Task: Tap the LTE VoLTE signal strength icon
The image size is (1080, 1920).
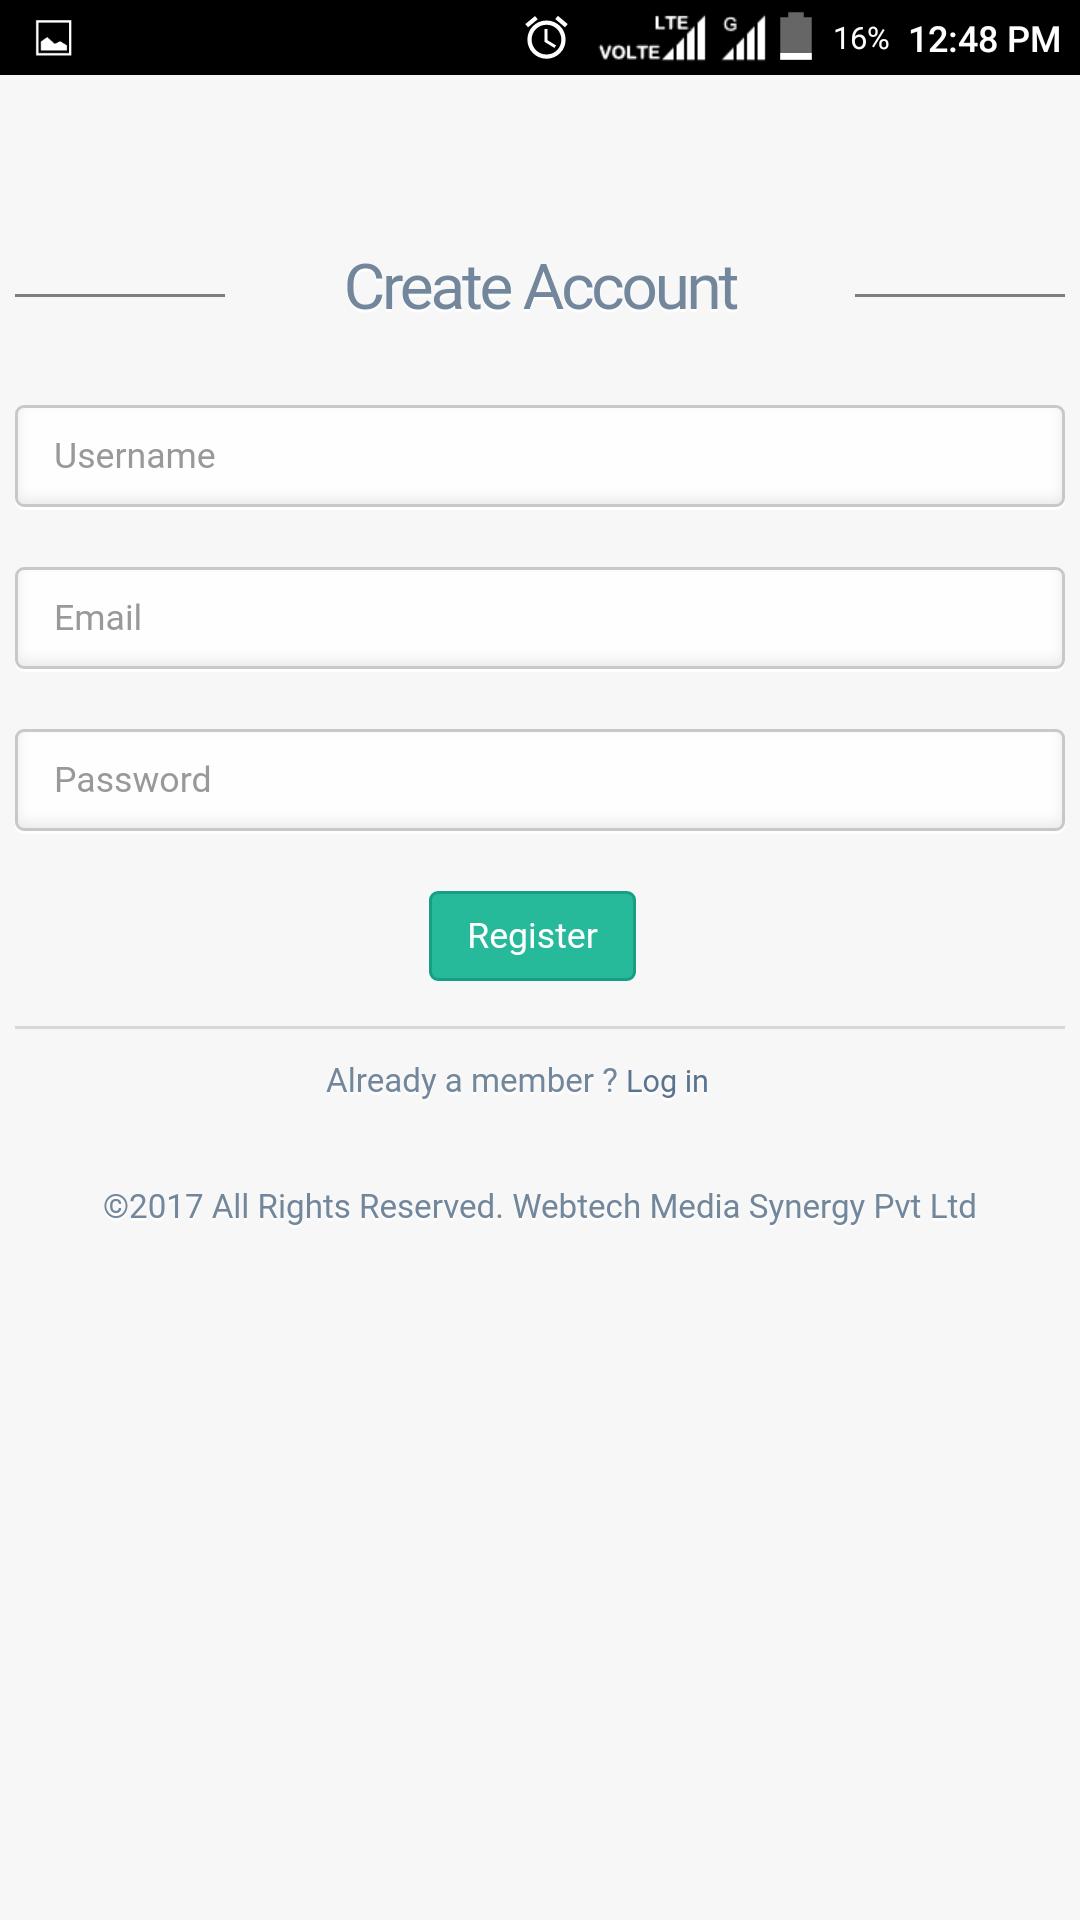Action: [652, 38]
